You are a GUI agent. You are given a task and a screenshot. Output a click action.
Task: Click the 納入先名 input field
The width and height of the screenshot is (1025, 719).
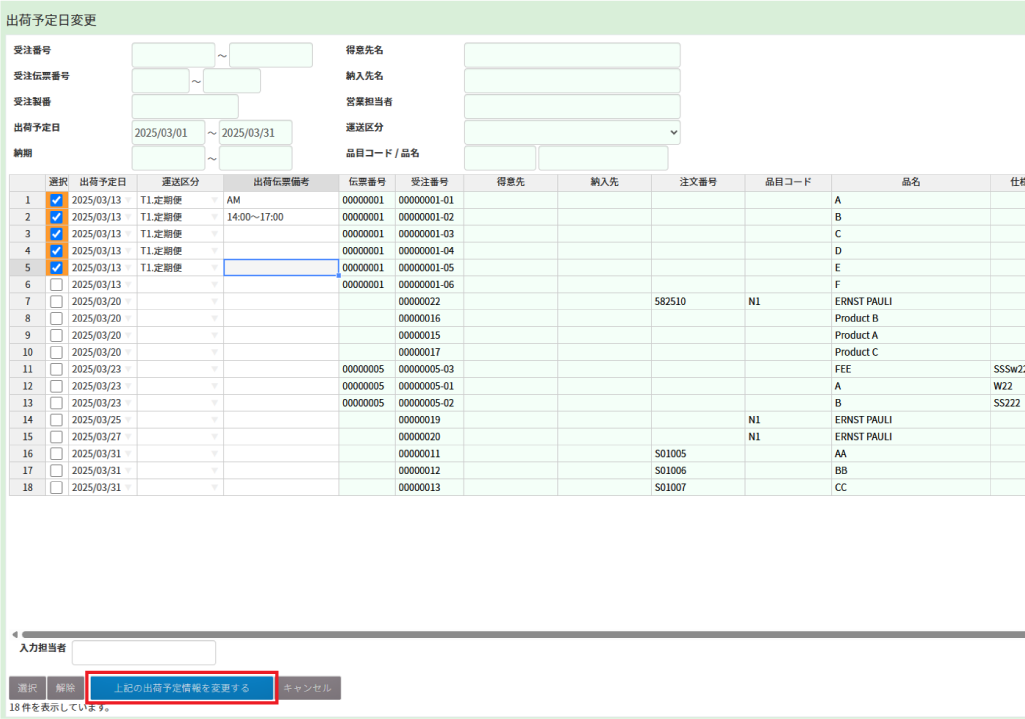572,81
